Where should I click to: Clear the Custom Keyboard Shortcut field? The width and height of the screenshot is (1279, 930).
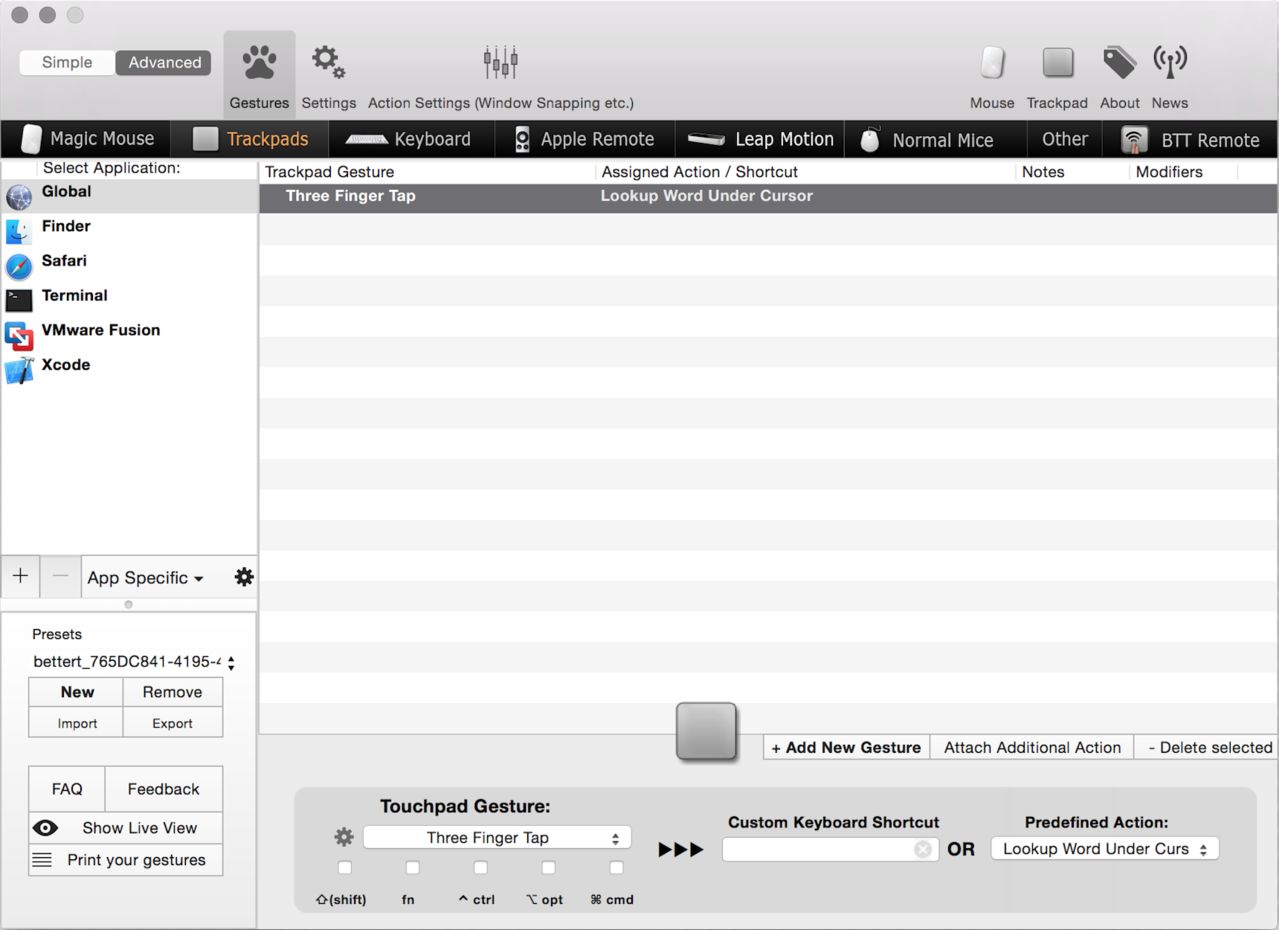coord(923,849)
